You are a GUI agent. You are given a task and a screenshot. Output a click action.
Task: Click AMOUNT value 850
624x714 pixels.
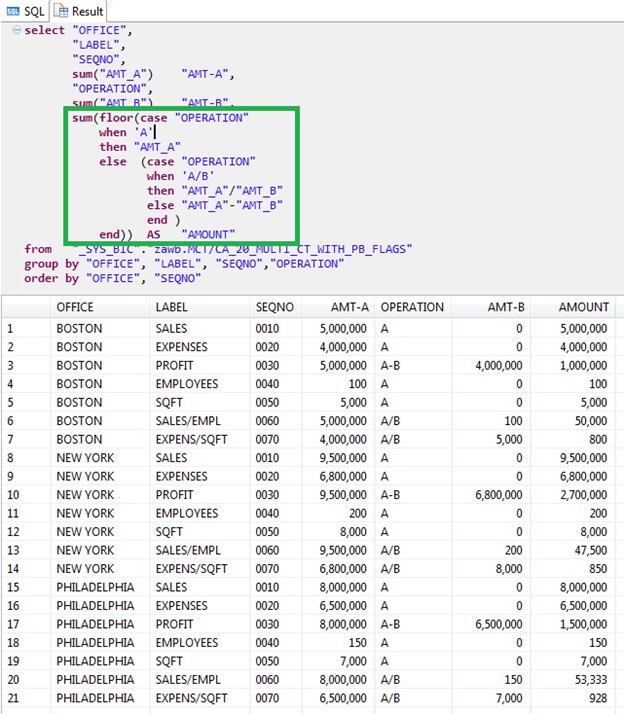[598, 568]
